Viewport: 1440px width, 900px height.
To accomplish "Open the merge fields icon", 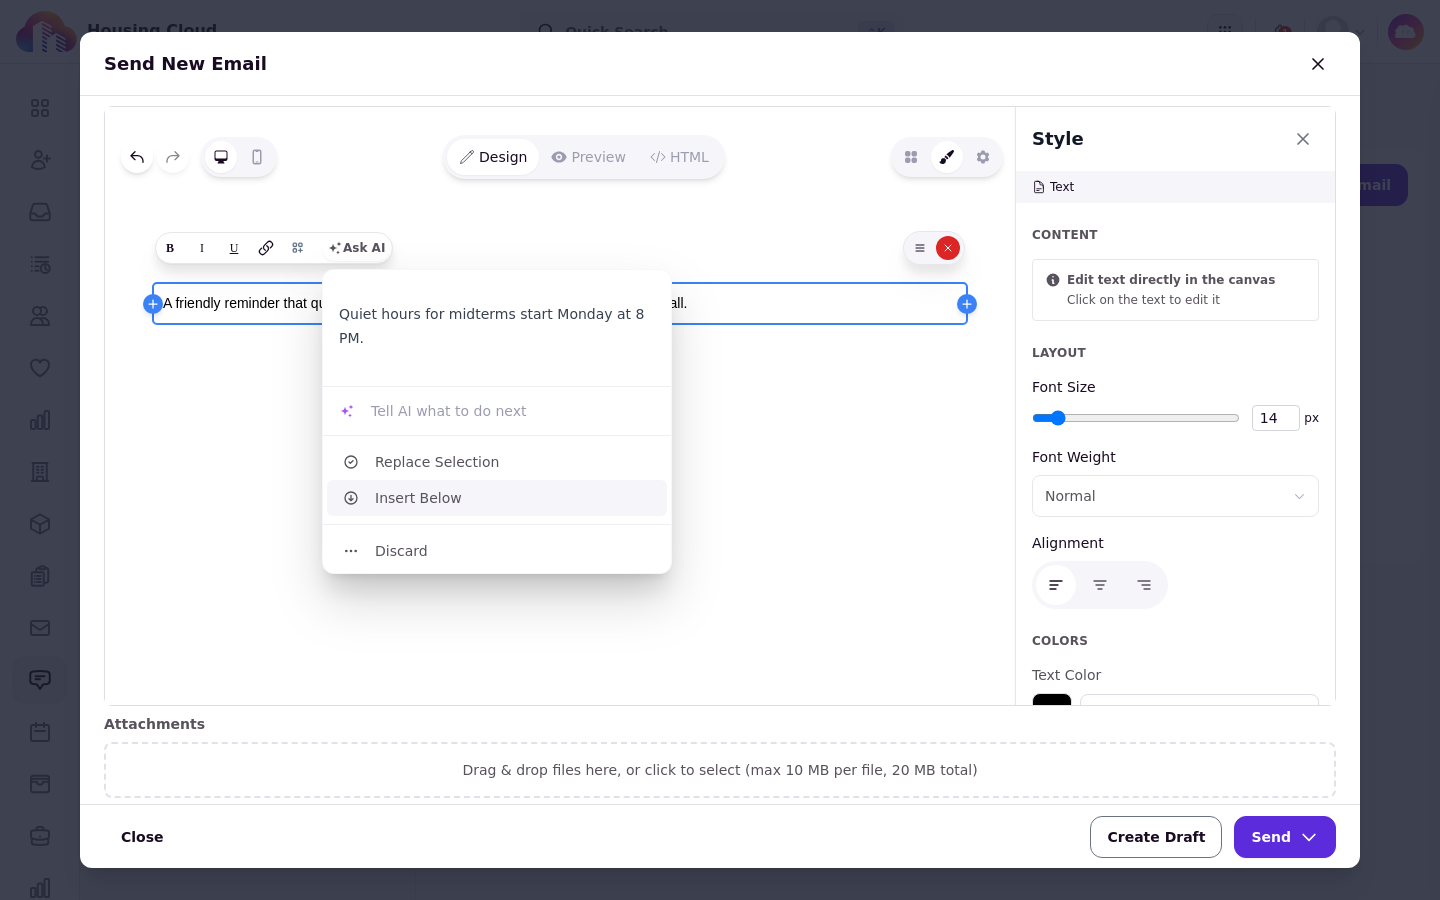I will (x=298, y=248).
